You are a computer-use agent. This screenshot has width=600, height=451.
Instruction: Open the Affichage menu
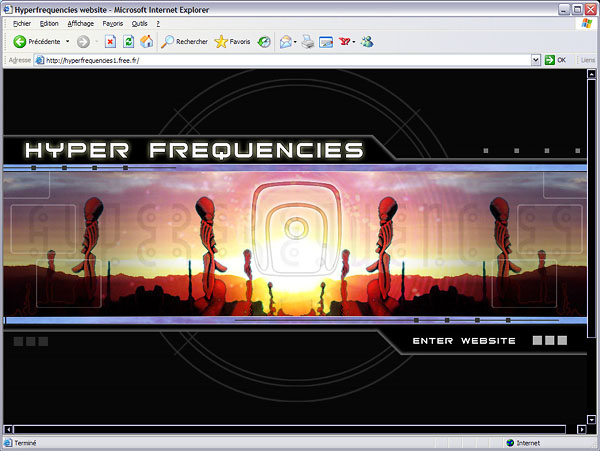pos(80,24)
